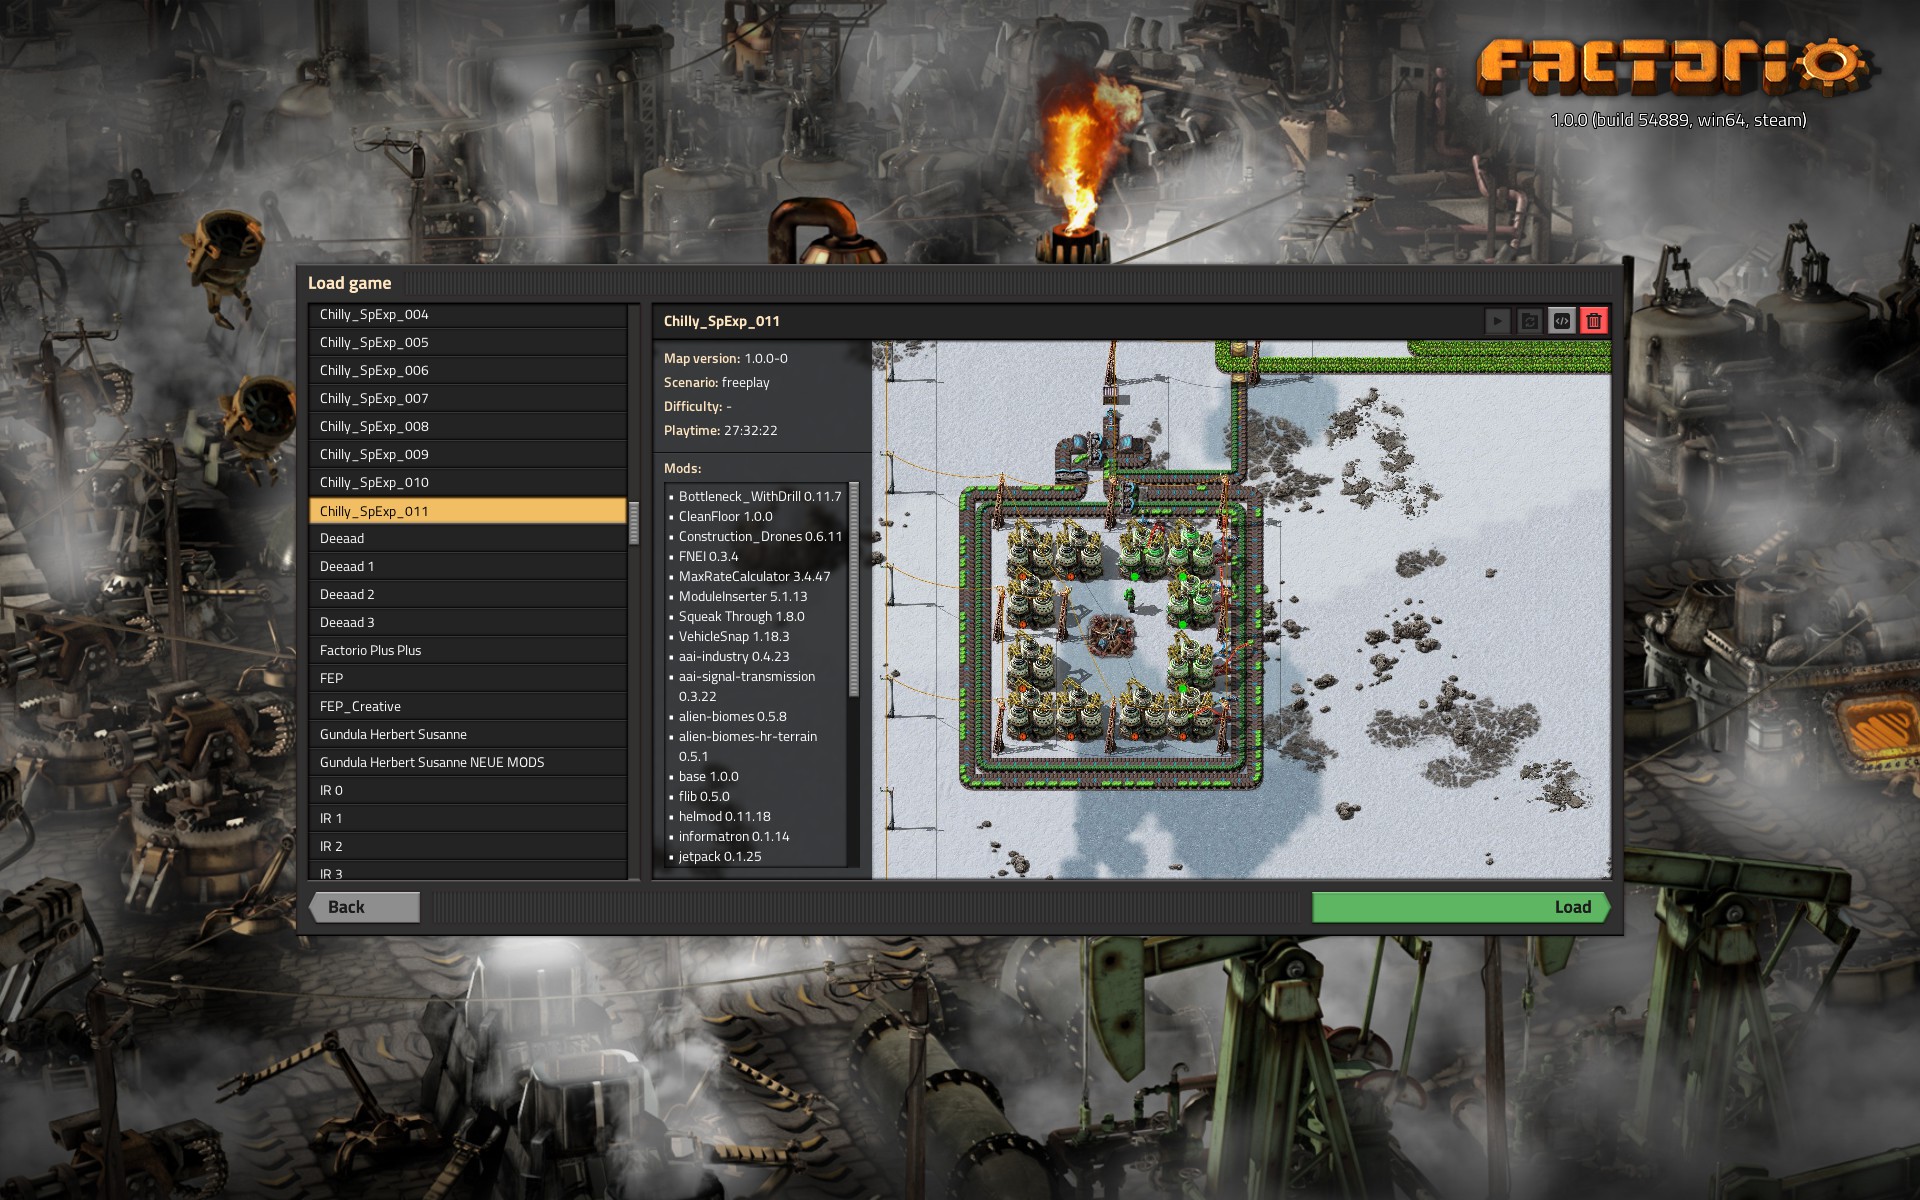1920x1200 pixels.
Task: Click the helmod 0.11.18 mod entry
Action: click(x=724, y=816)
